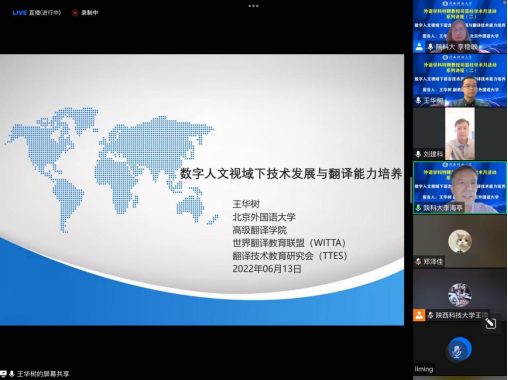Screen dimensions: 508x380
Task: Click the red recording-in-progress icon
Action: coord(75,13)
